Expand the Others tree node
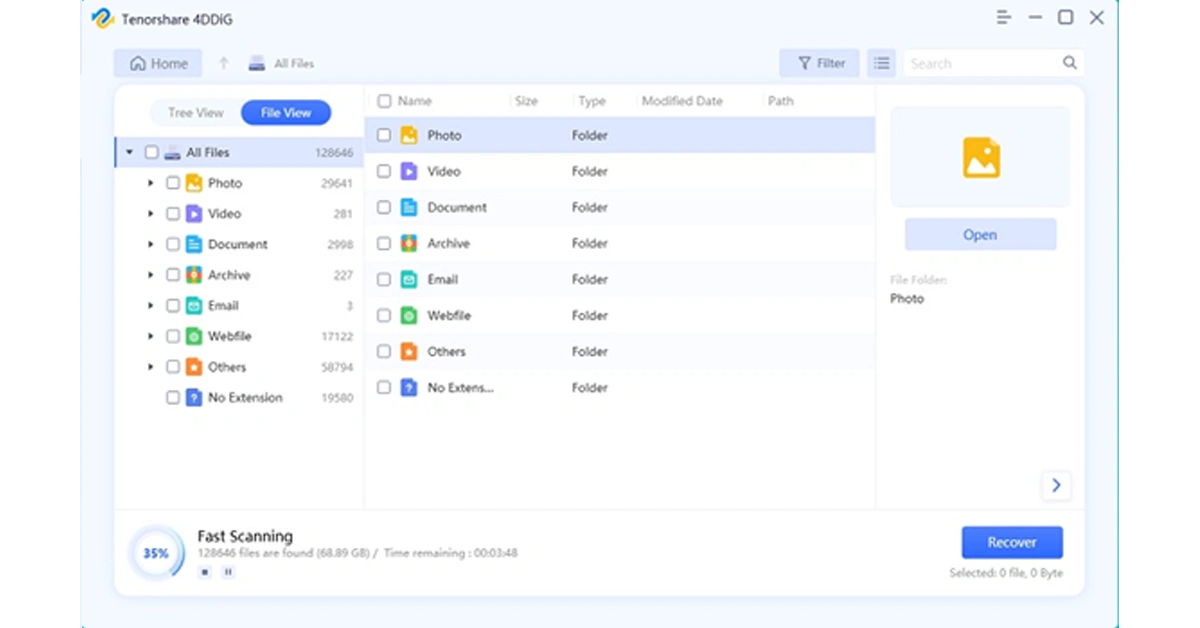 pos(151,367)
